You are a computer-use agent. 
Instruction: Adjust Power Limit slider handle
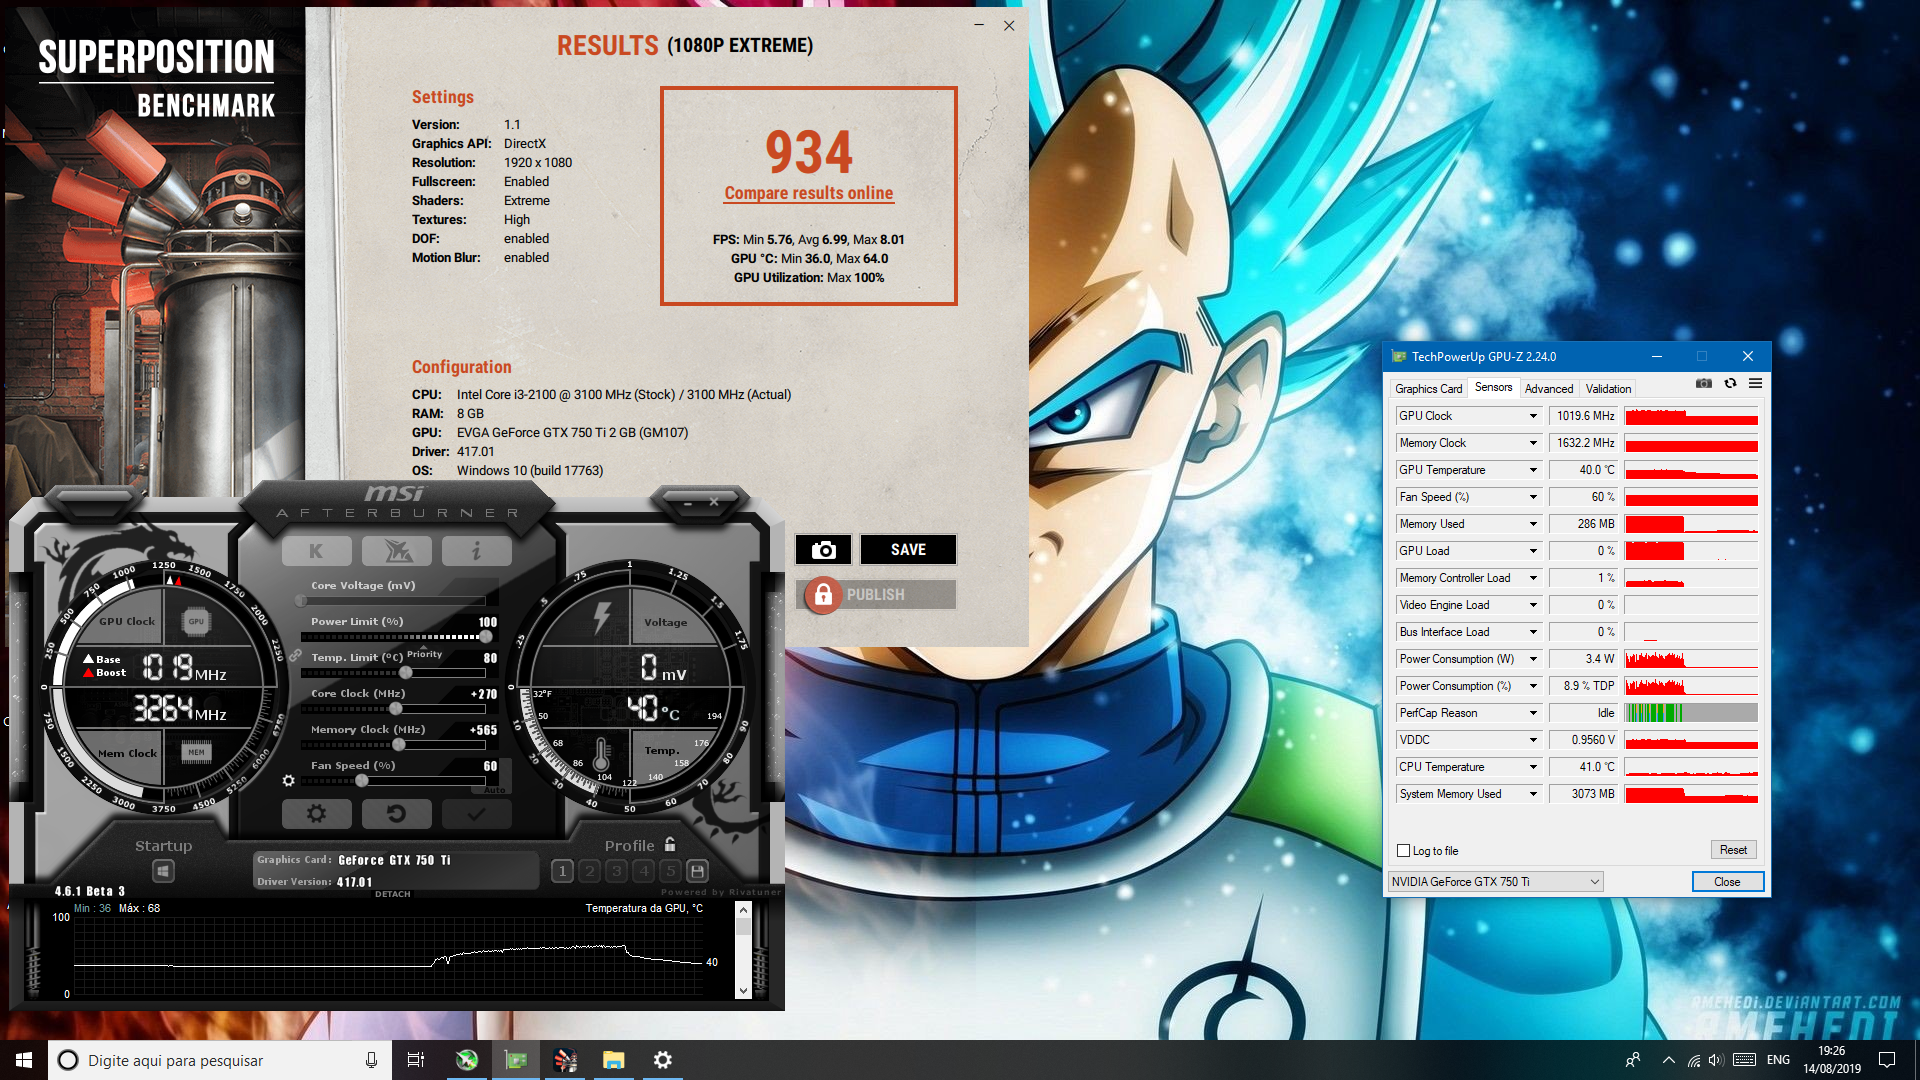485,637
